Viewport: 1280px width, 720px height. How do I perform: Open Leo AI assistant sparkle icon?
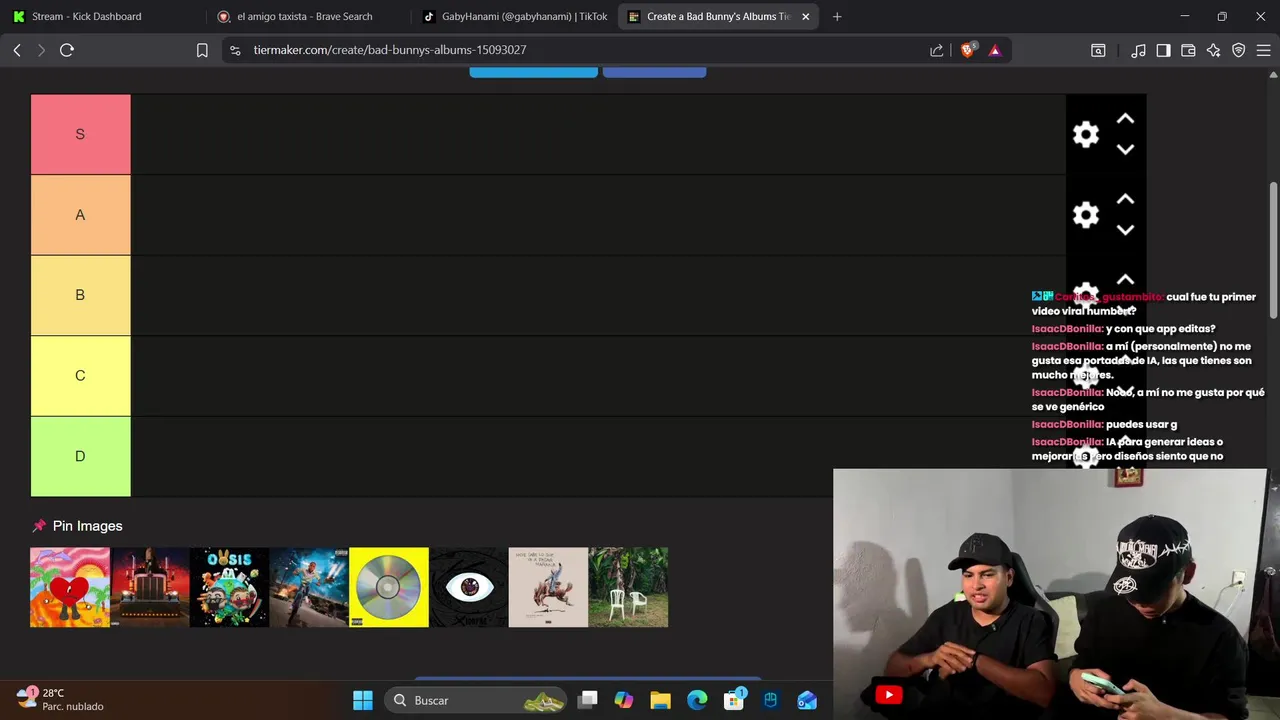[x=1213, y=50]
